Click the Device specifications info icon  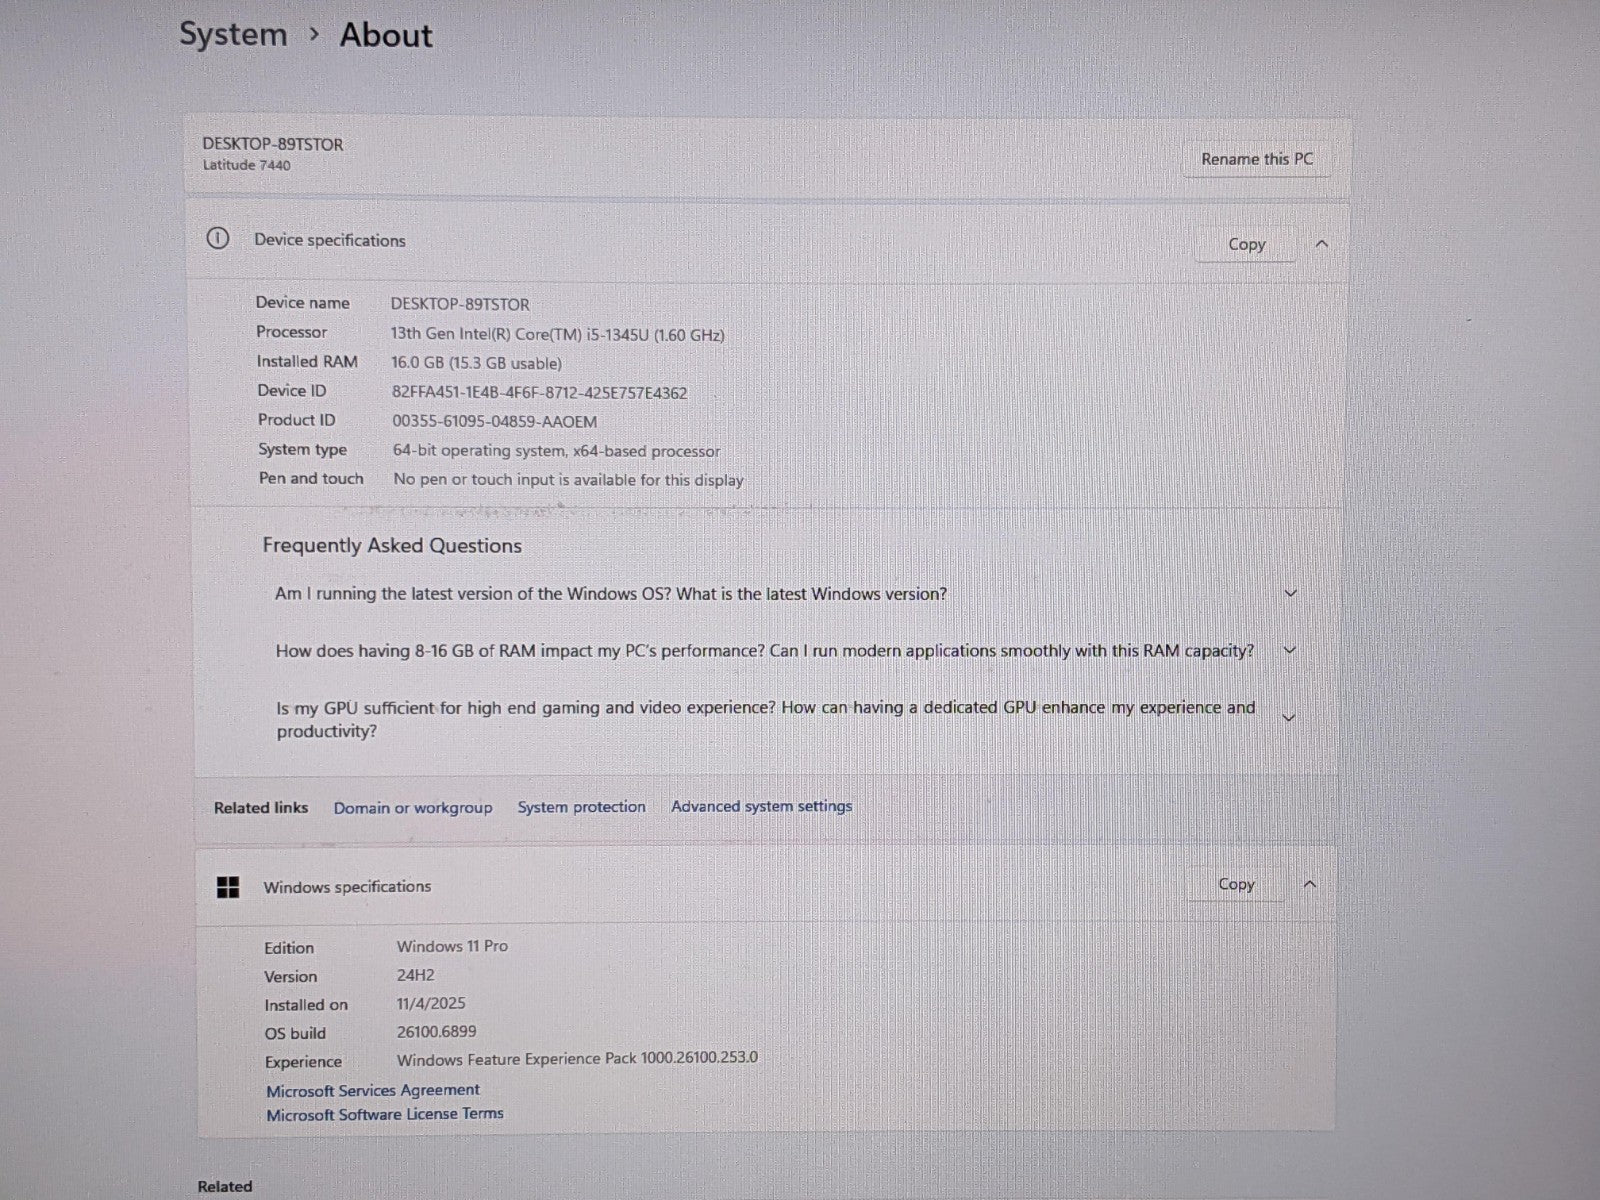tap(217, 239)
